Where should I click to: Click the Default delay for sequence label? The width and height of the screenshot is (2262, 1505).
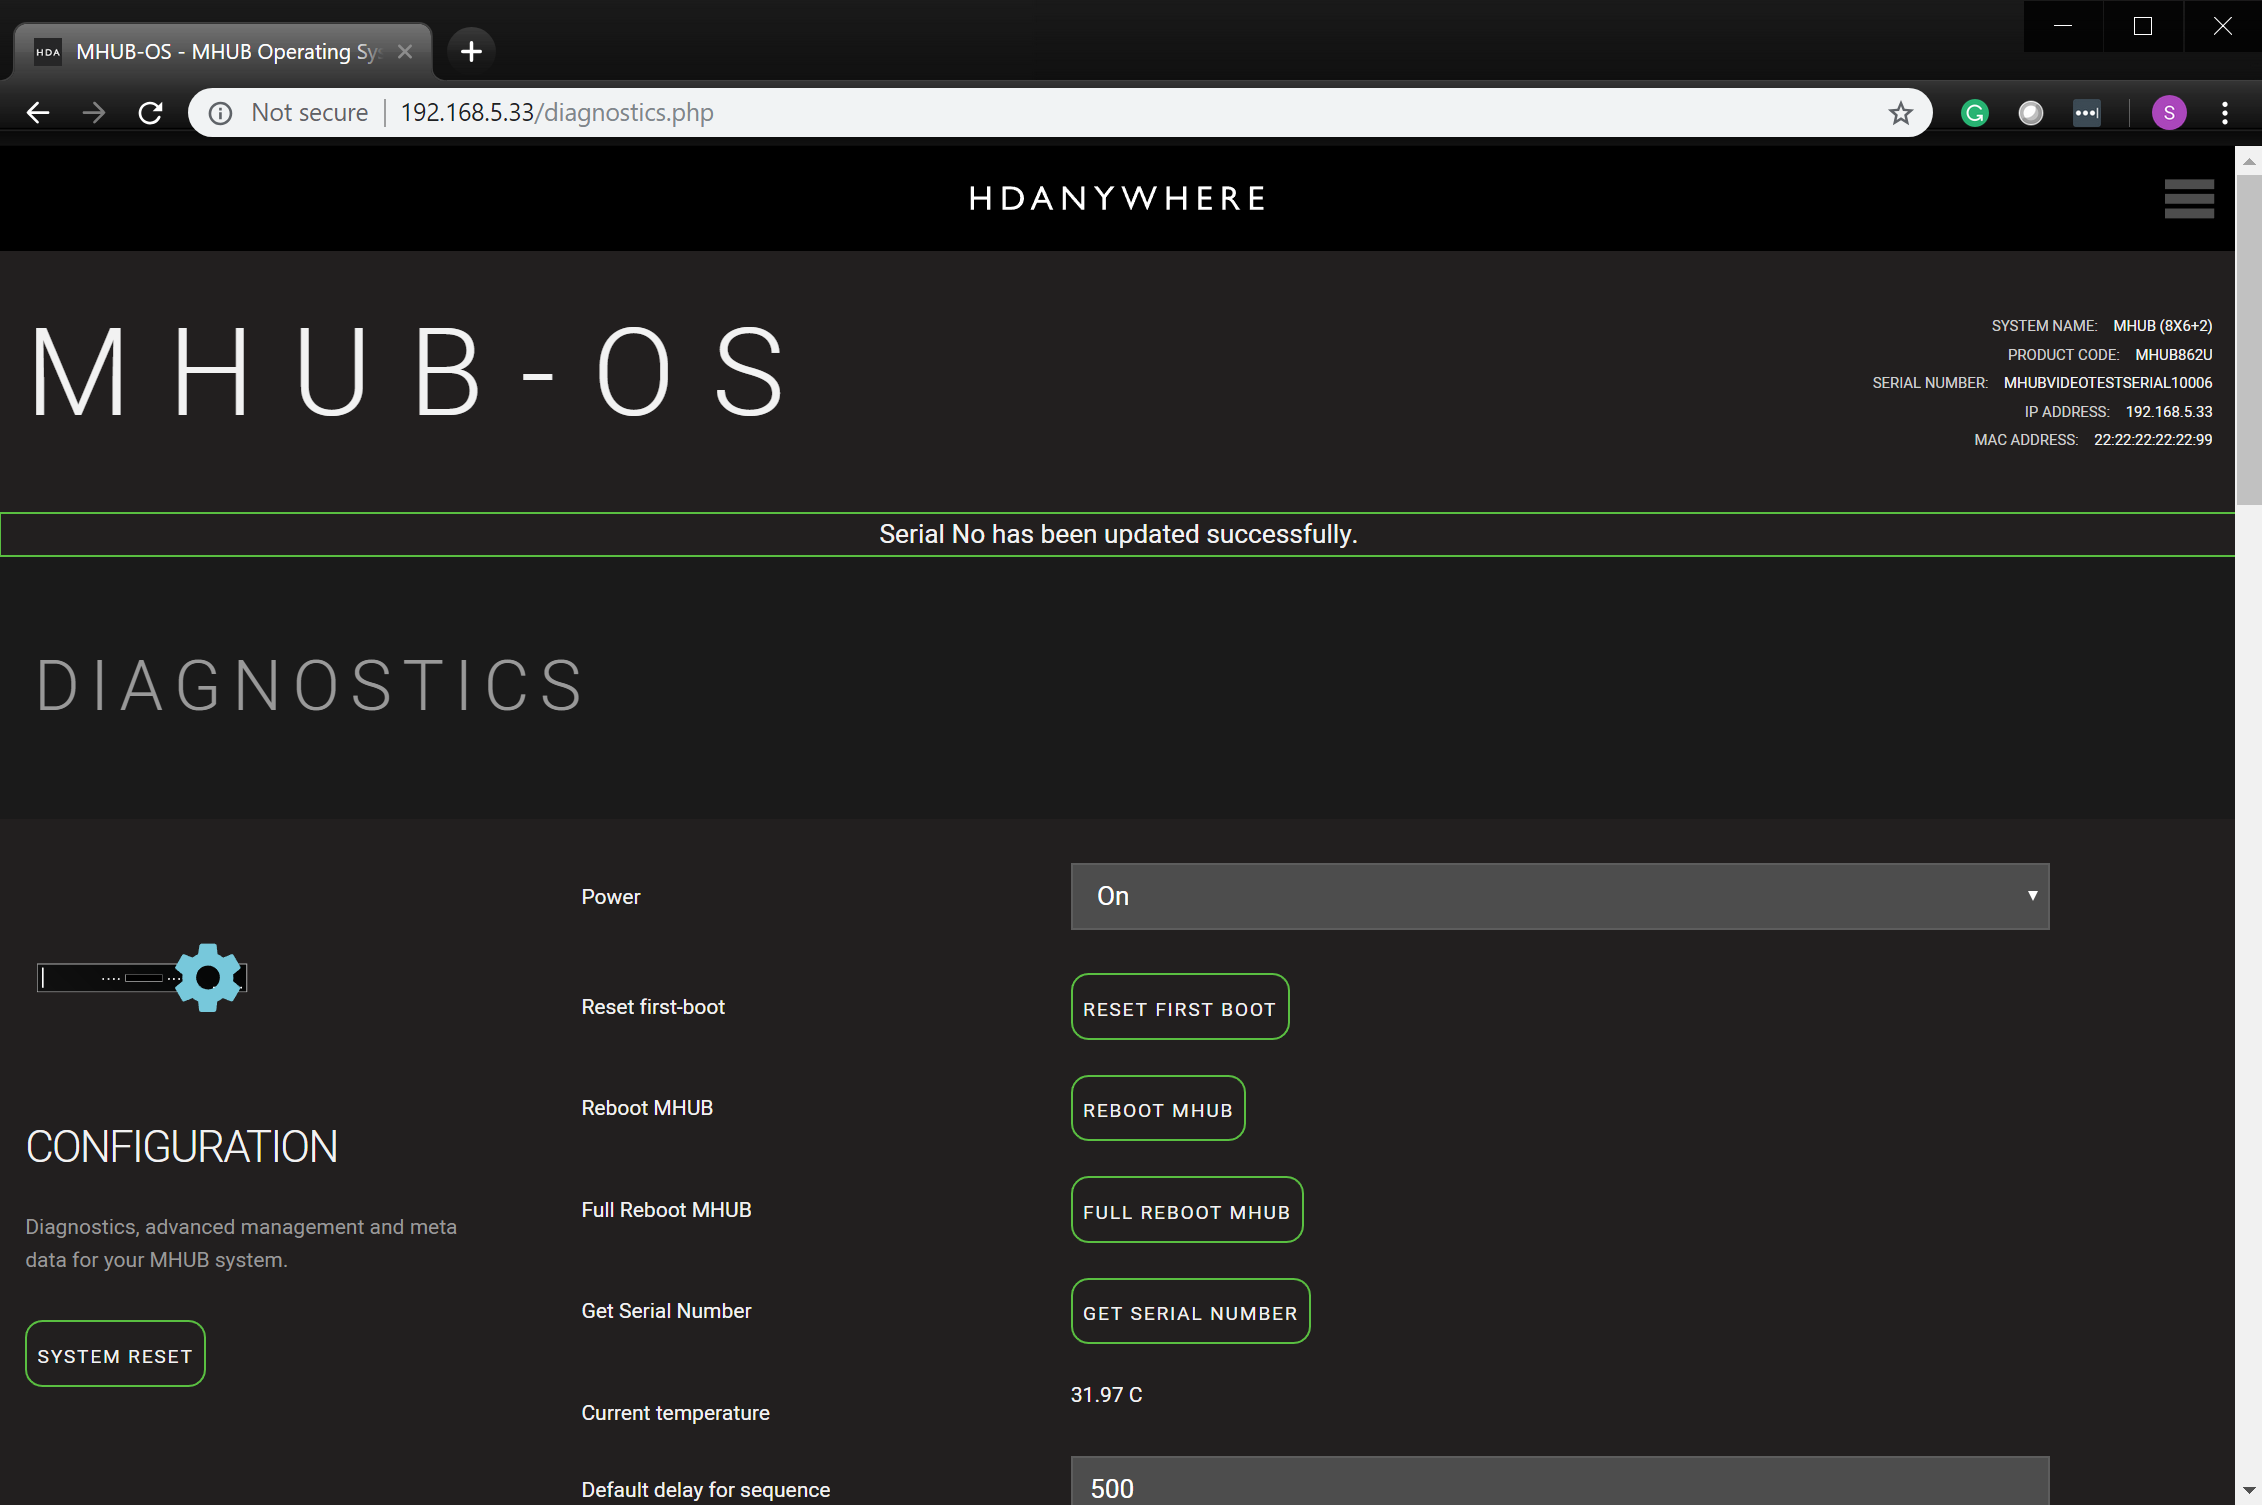(x=706, y=1490)
